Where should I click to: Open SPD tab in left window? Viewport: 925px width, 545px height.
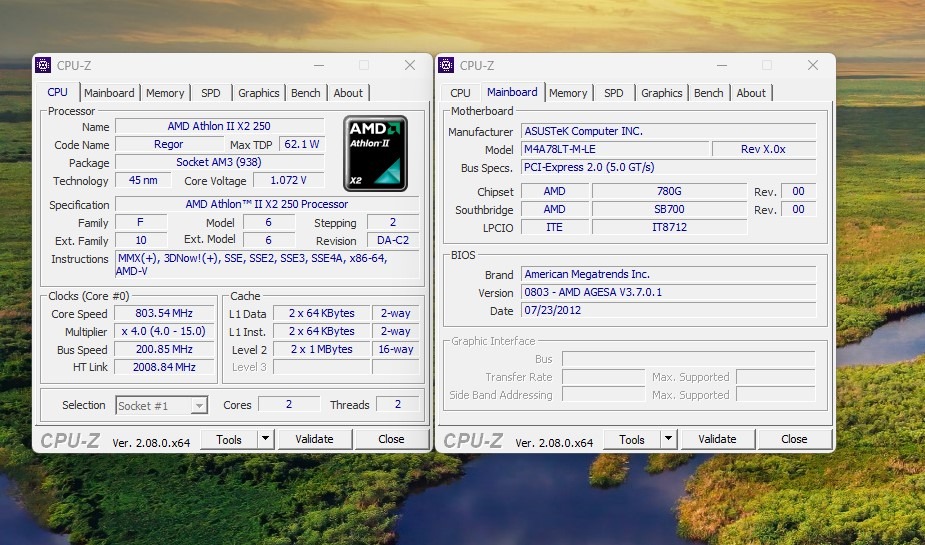tap(211, 93)
